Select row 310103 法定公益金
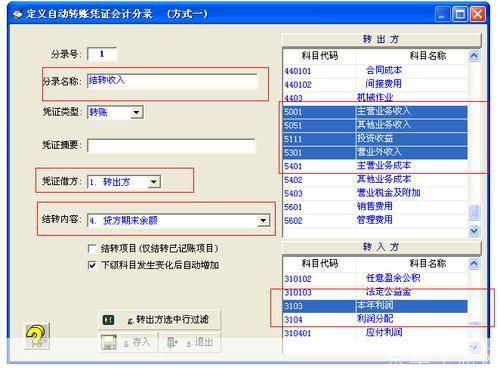 click(x=375, y=292)
